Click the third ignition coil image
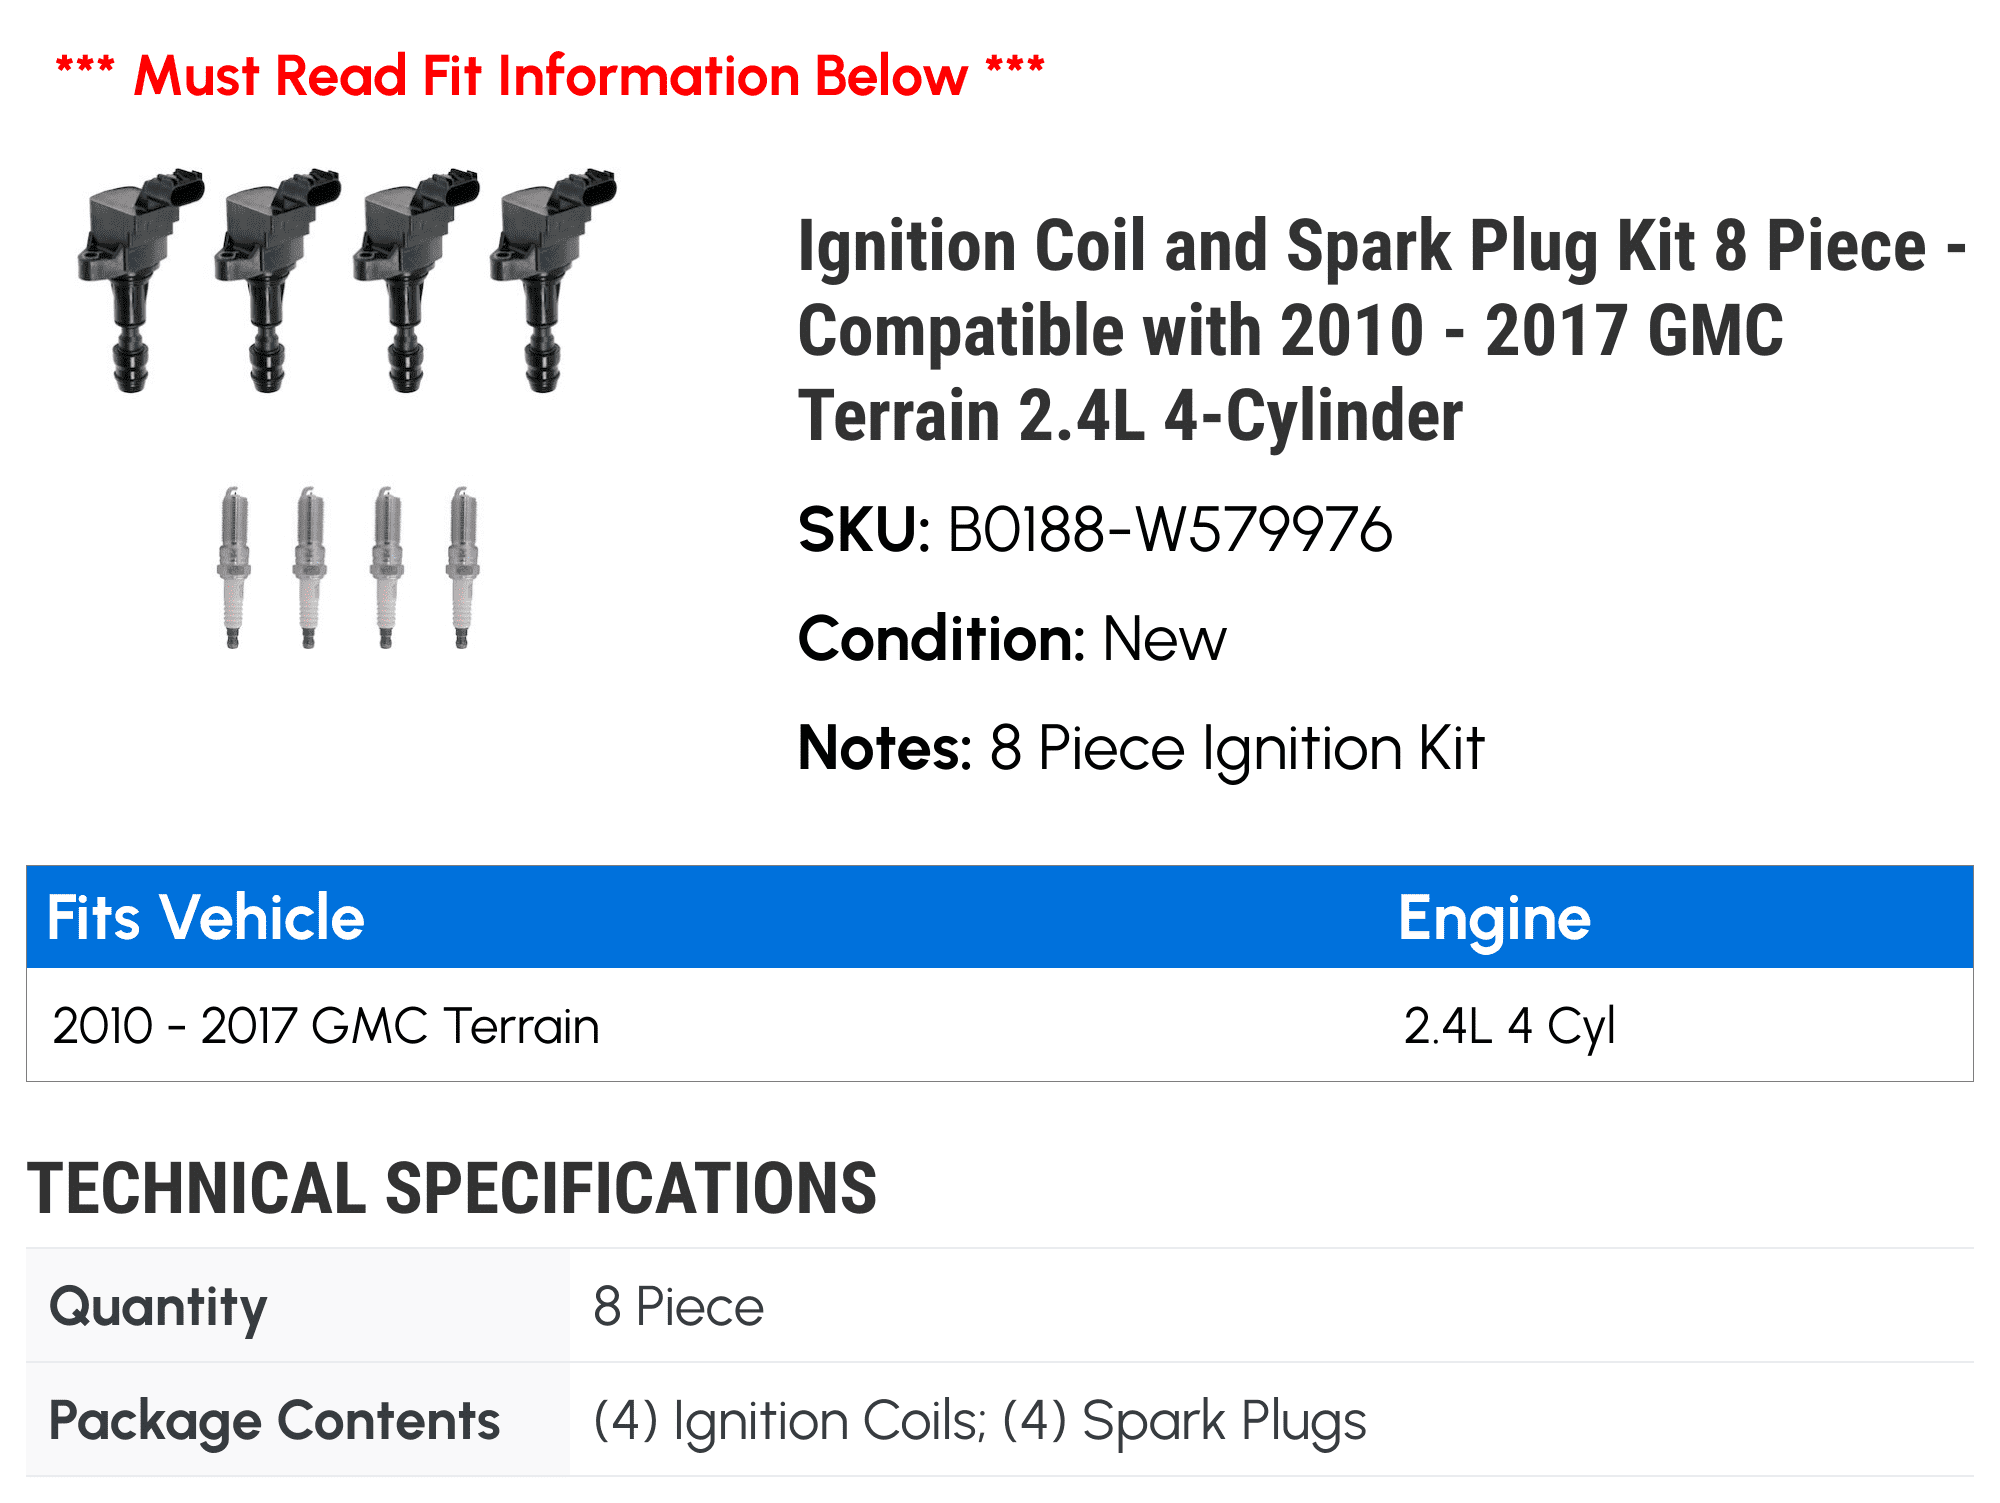Viewport: 2000px width, 1503px height. tap(415, 280)
